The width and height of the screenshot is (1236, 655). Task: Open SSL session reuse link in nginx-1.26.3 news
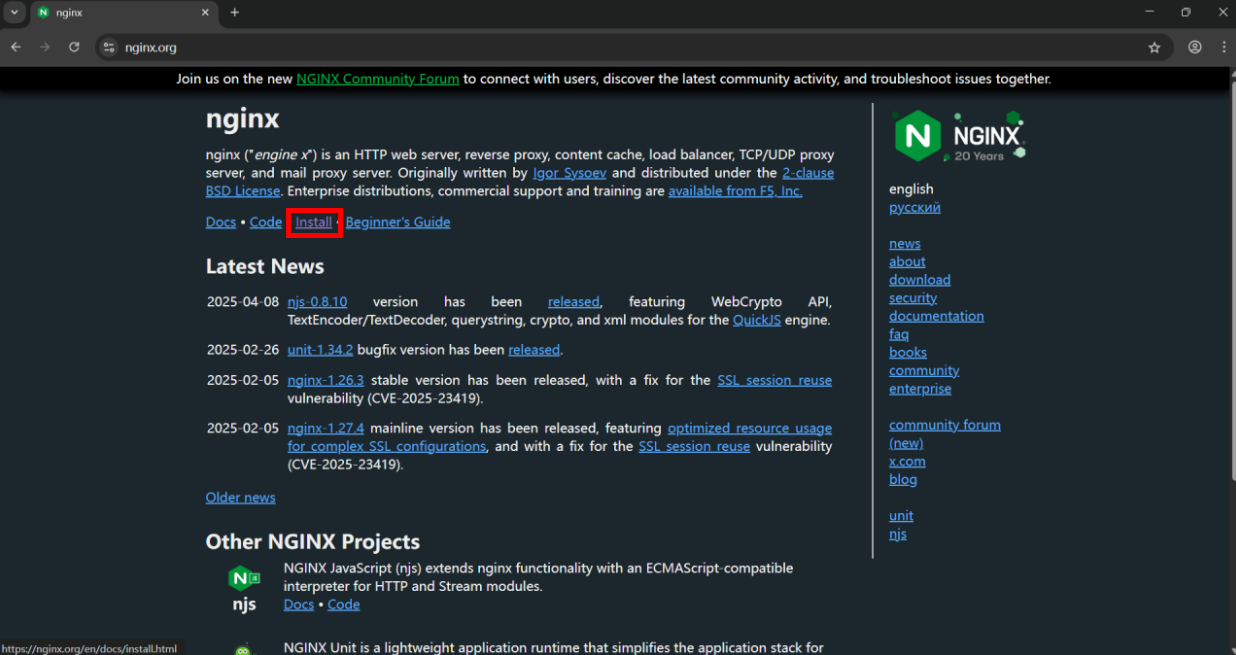[775, 380]
